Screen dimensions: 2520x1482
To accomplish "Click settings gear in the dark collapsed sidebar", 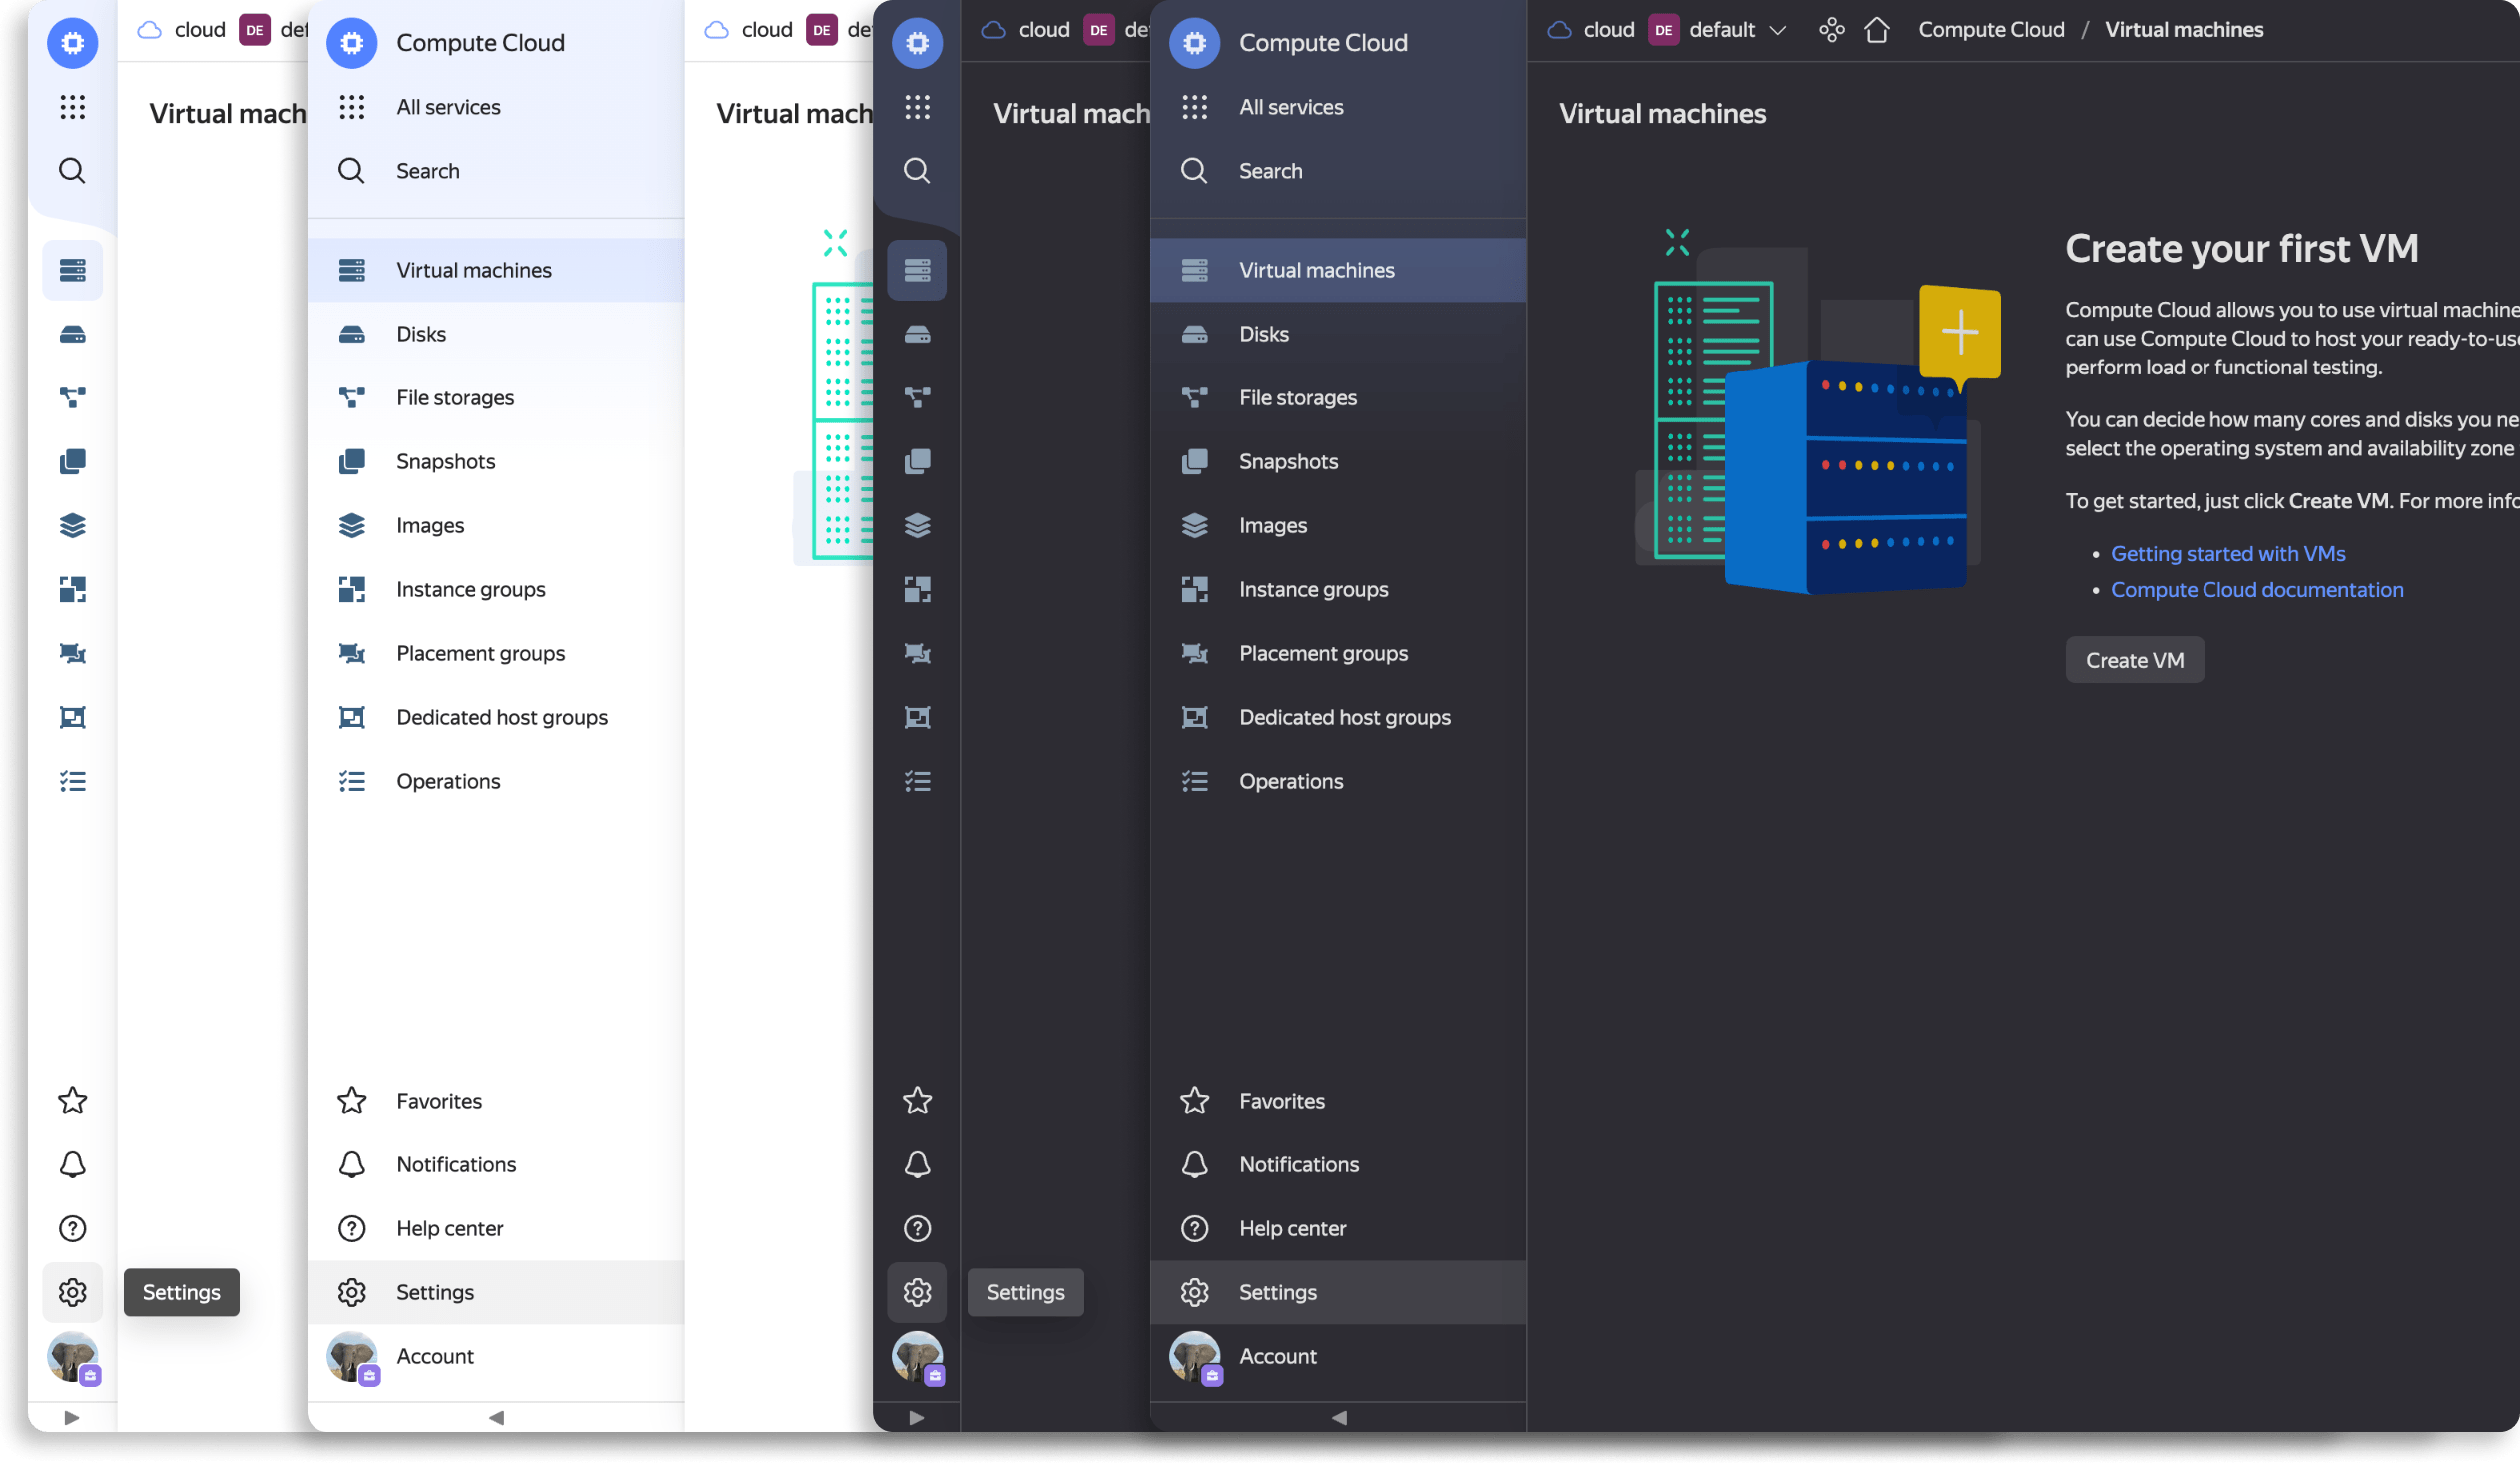I will click(x=916, y=1293).
